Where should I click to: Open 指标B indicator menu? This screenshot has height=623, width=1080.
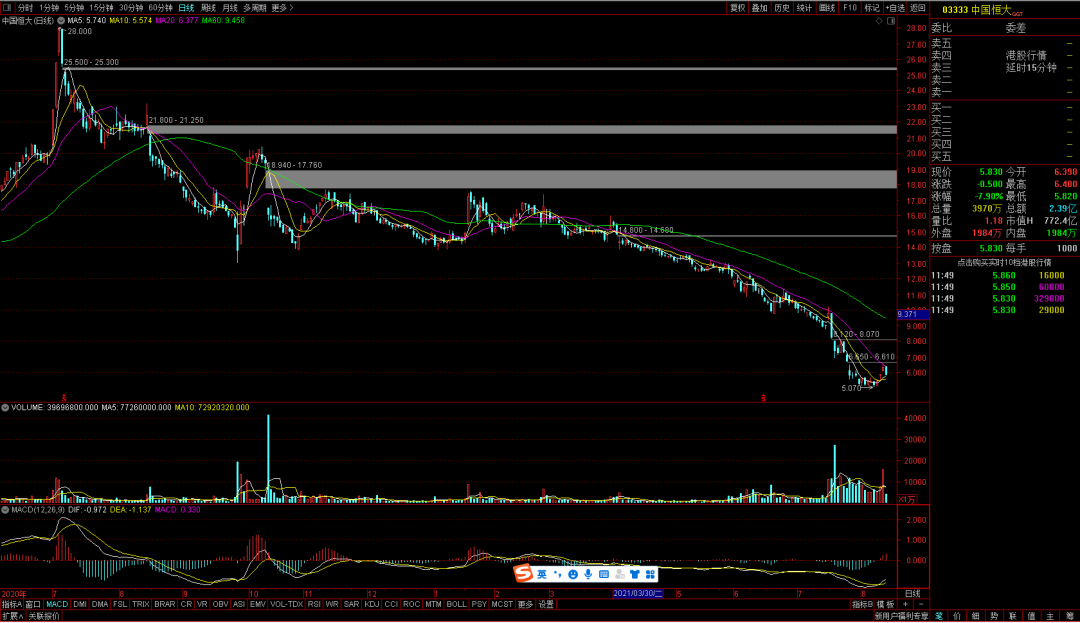[x=862, y=604]
